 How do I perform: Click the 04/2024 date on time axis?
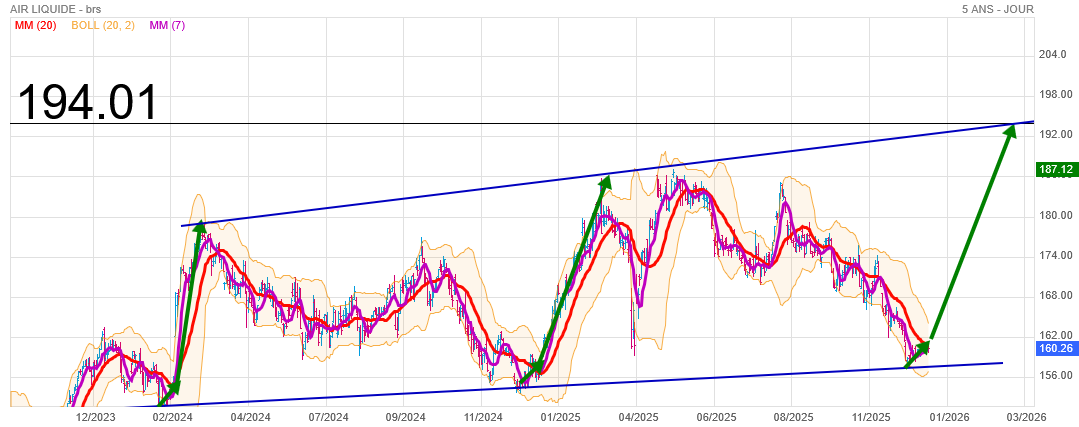(251, 416)
